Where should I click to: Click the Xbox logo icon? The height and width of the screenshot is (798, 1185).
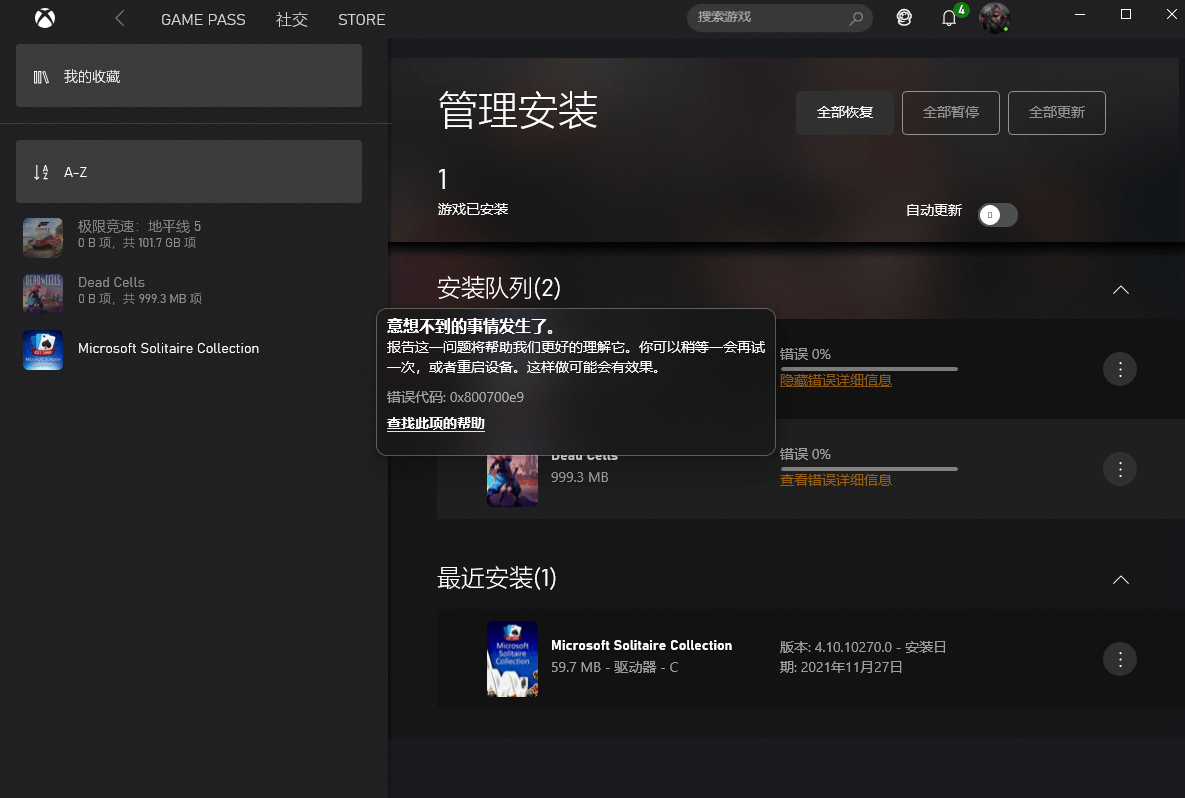click(45, 18)
